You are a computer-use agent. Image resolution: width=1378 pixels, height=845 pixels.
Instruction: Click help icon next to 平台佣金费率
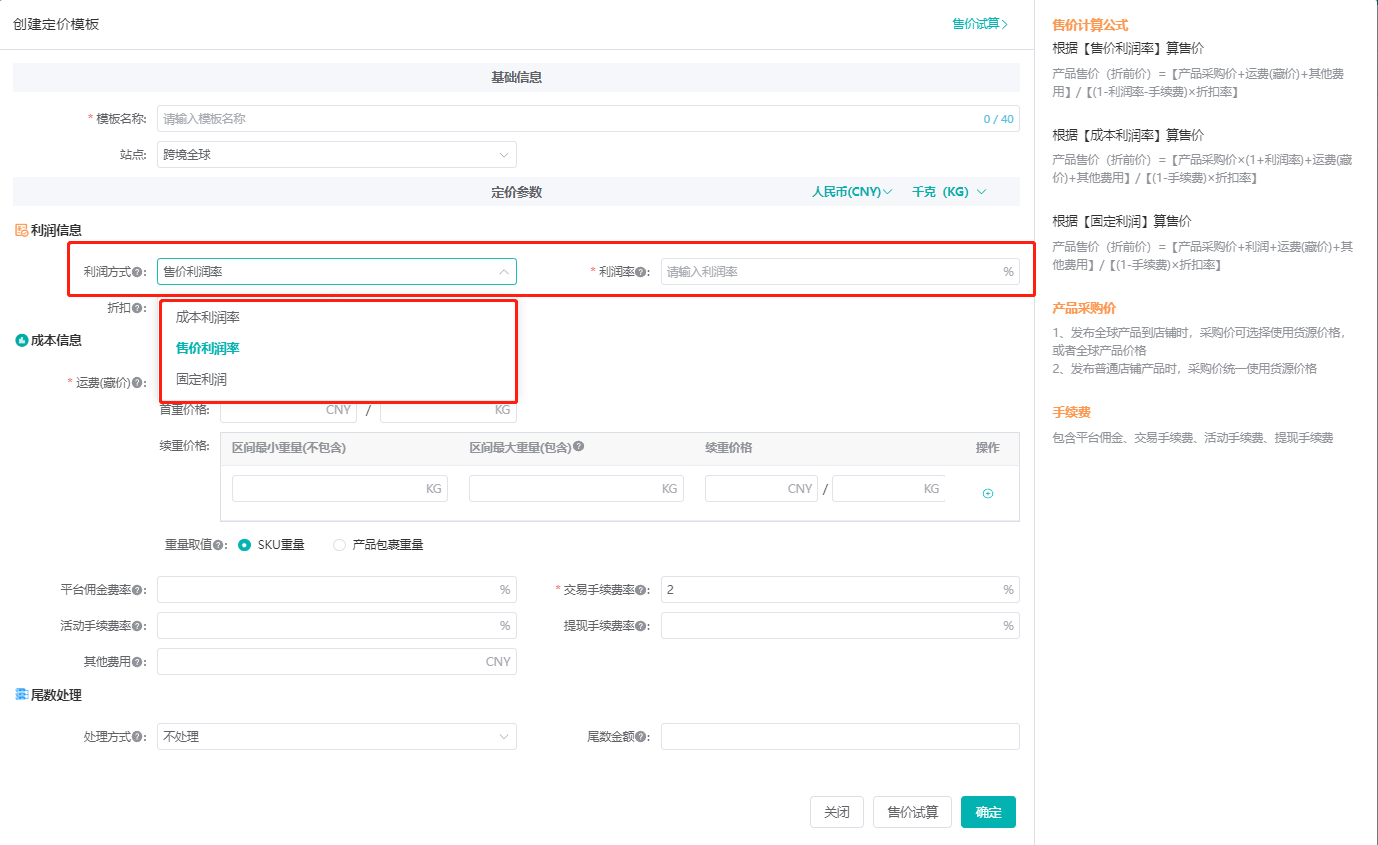pos(137,591)
